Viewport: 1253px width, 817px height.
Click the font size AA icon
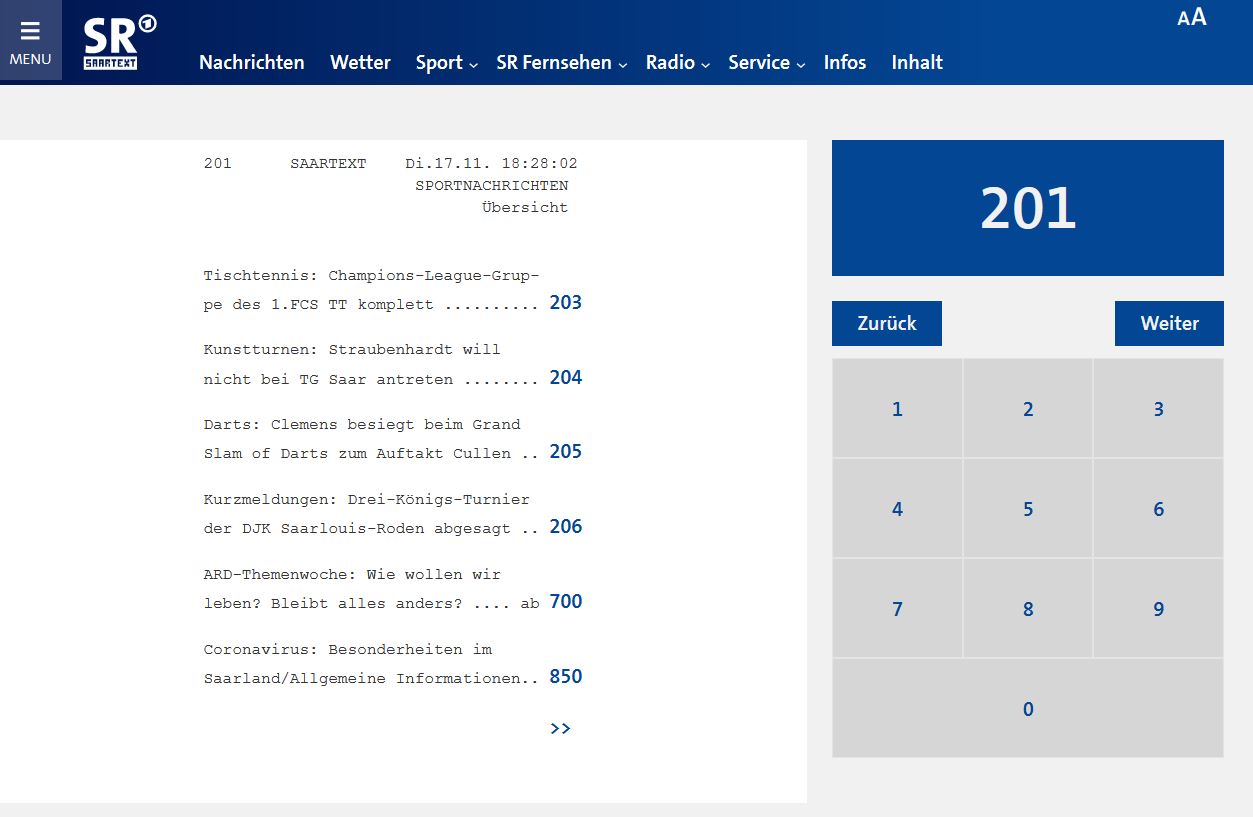[1191, 17]
